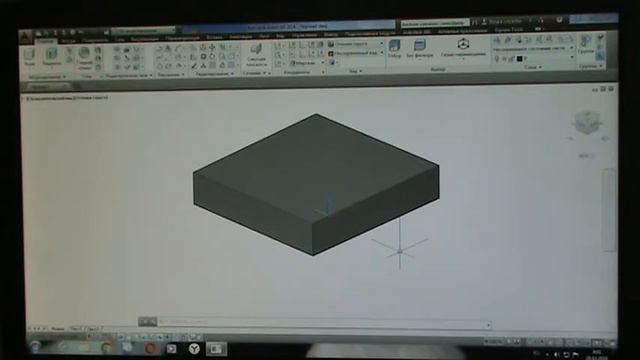Click the ViewCube in the viewport corner

click(x=587, y=122)
